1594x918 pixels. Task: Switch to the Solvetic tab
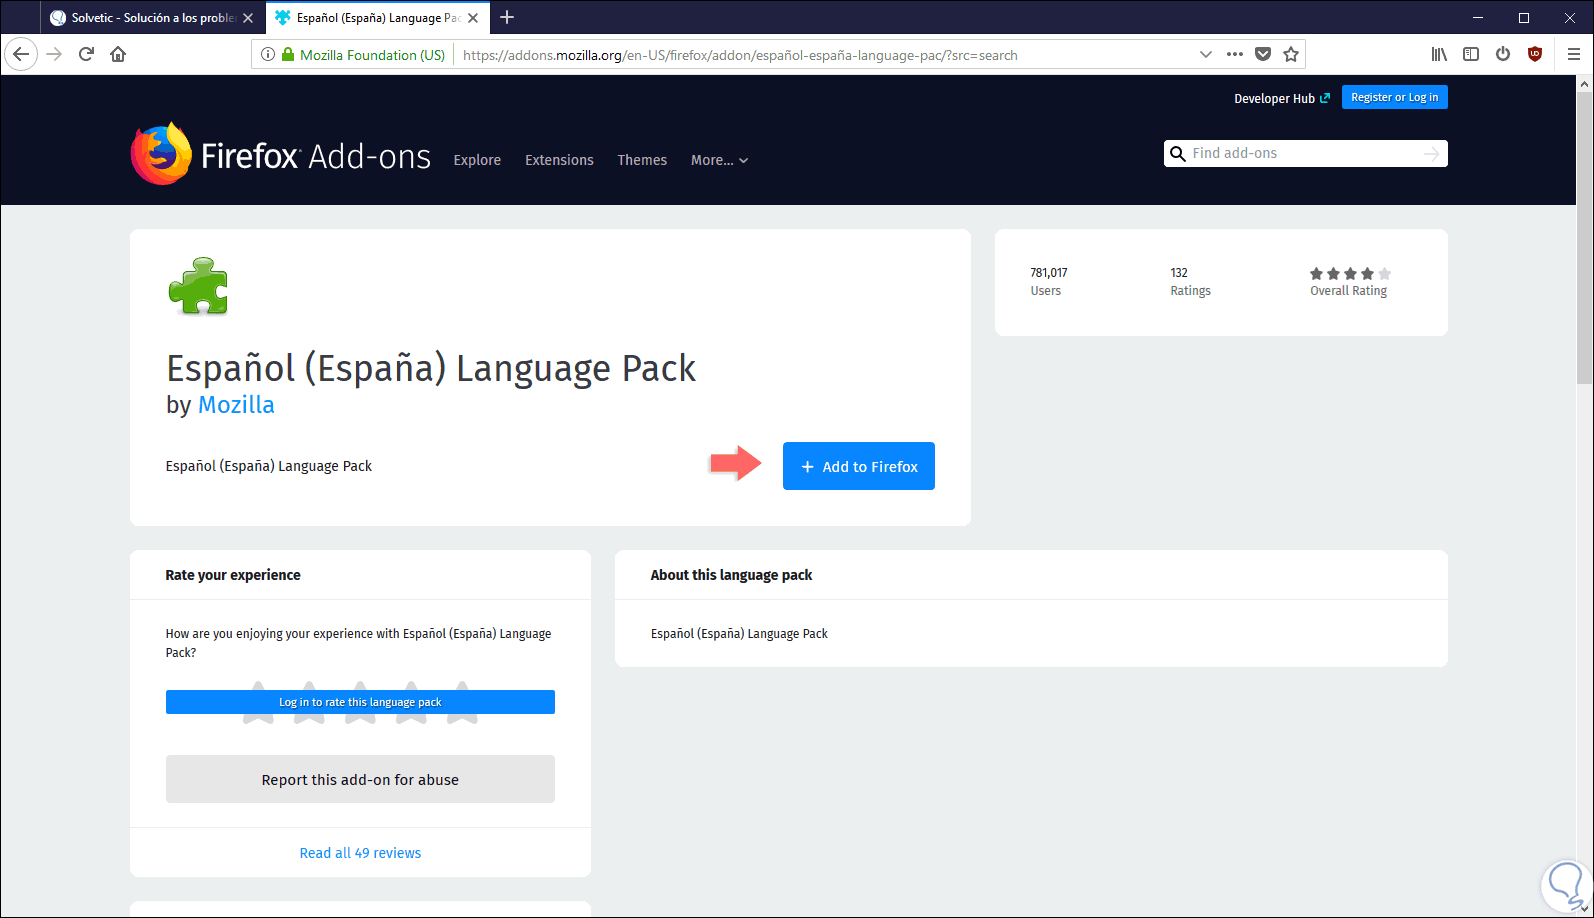[152, 18]
